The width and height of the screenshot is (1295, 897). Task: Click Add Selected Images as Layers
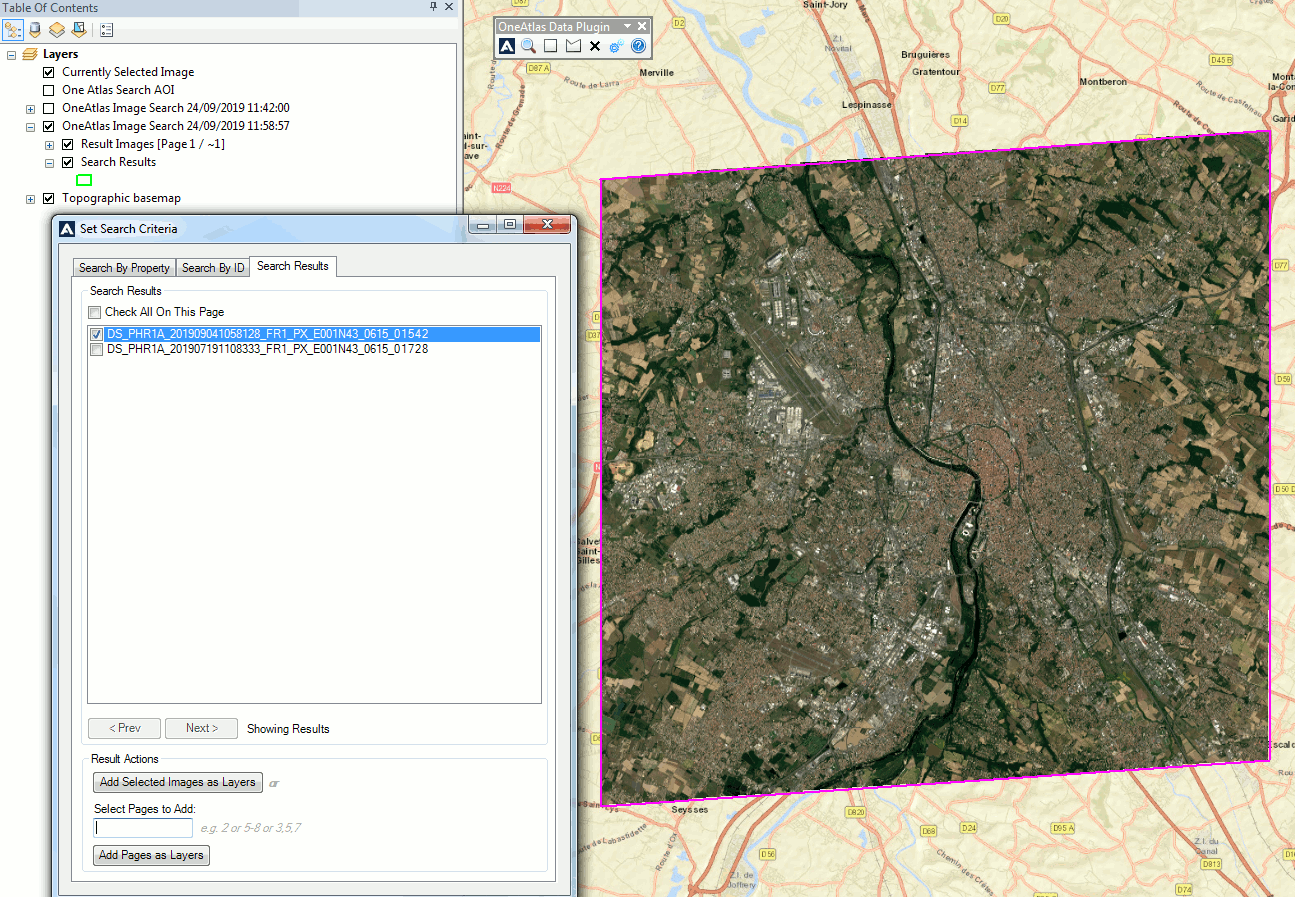[177, 782]
